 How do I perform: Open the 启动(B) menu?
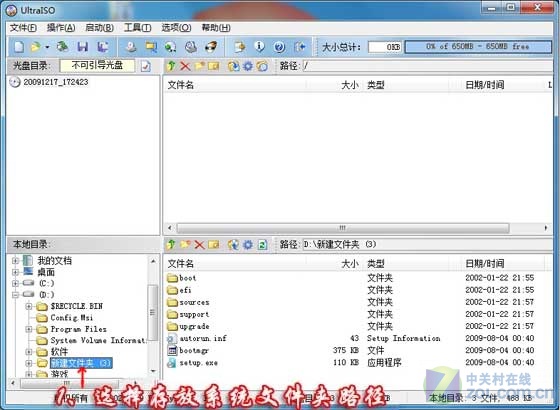coord(100,28)
